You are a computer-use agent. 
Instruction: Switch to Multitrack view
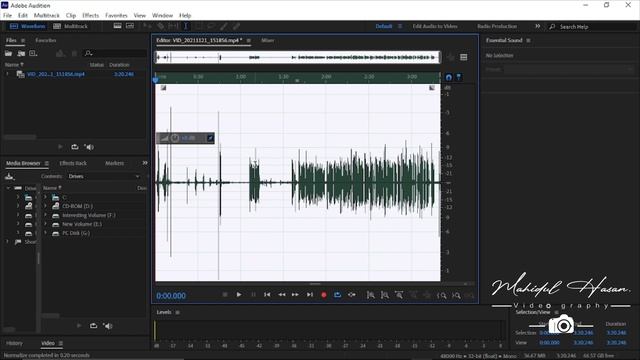click(71, 26)
